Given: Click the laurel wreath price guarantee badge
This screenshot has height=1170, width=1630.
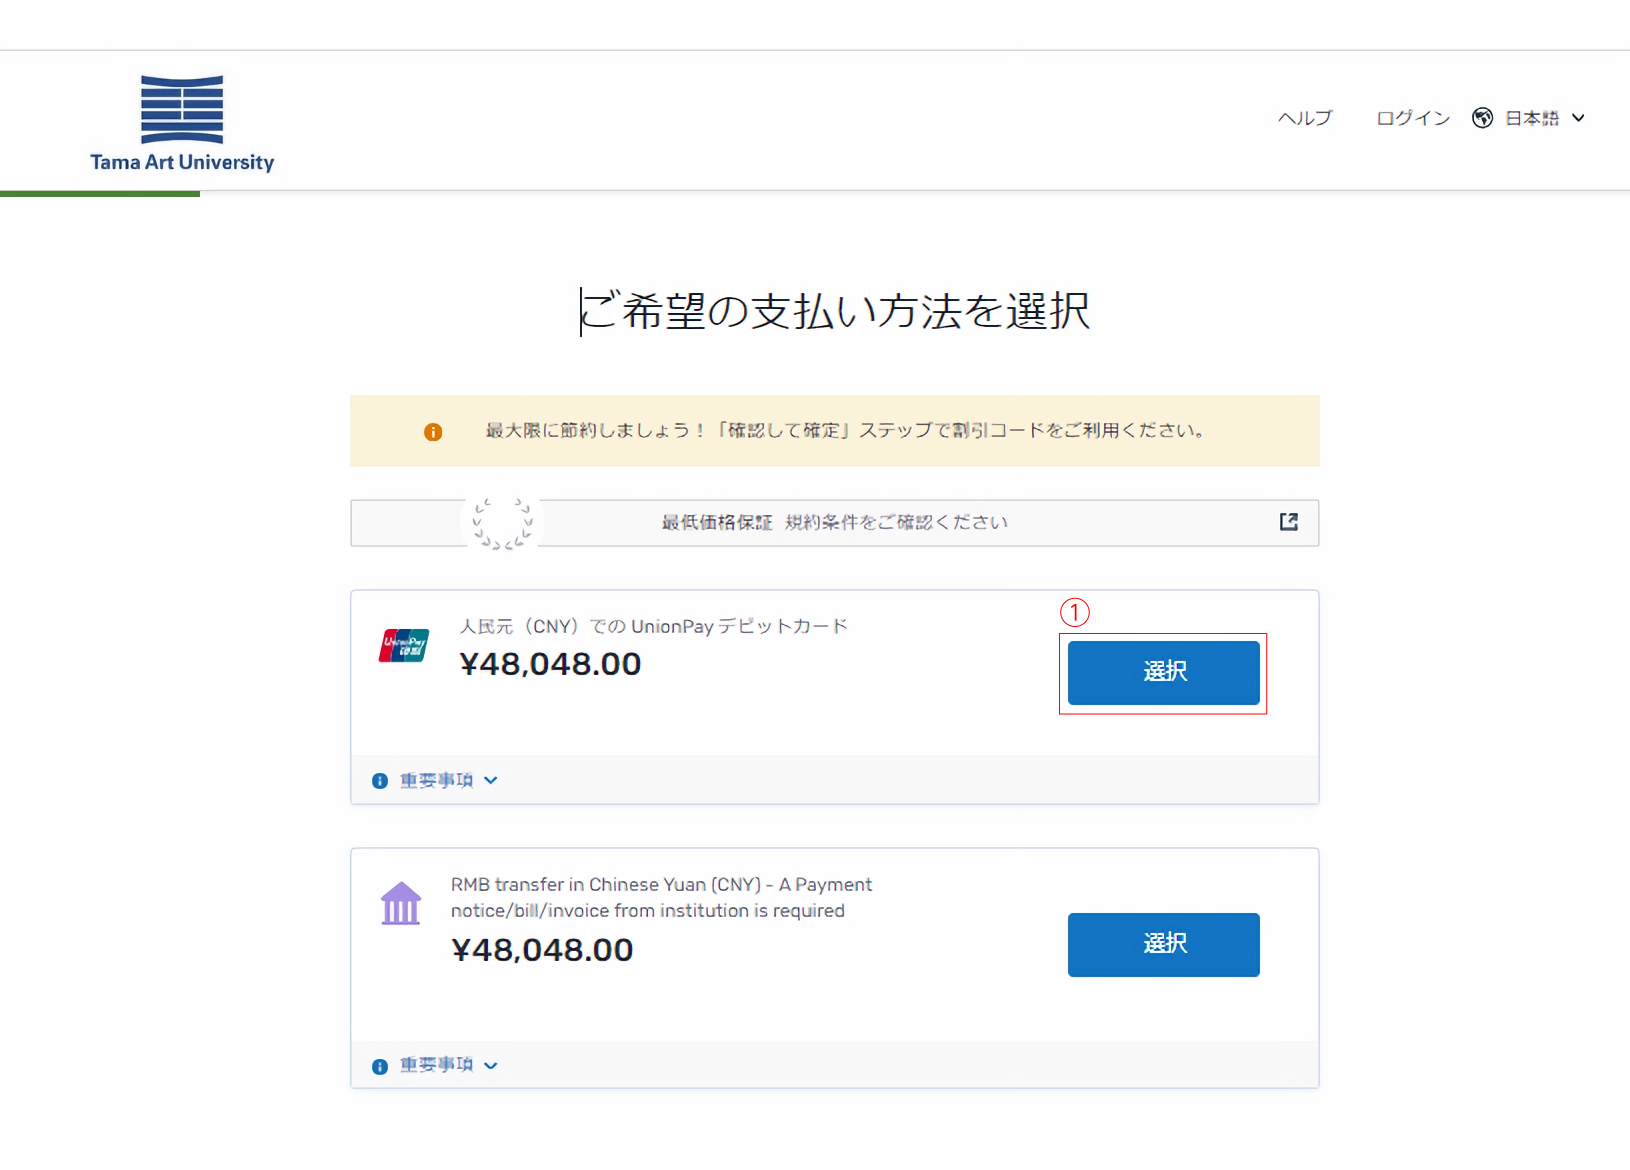Looking at the screenshot, I should point(502,523).
